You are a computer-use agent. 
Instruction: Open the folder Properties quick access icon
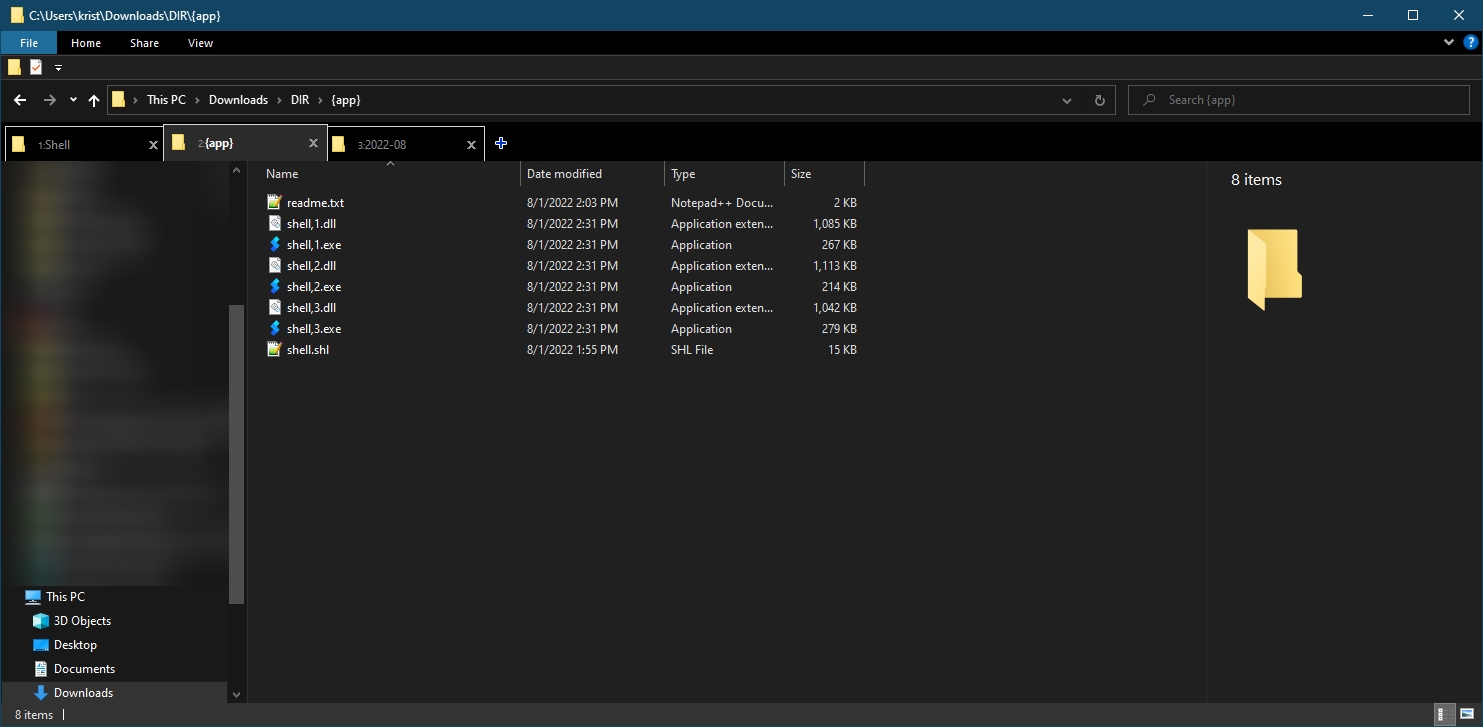[14, 66]
